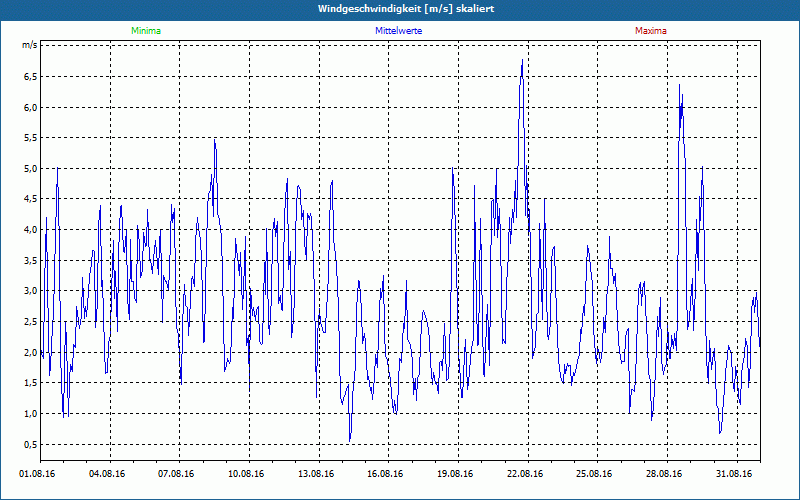Click the m/s unit label on y-axis
Image resolution: width=800 pixels, height=500 pixels.
tap(29, 46)
